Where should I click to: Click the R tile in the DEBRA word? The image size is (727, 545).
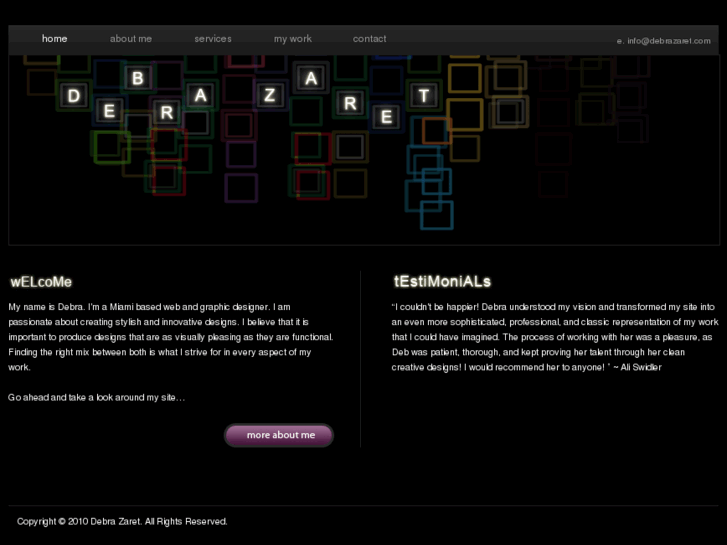167,114
